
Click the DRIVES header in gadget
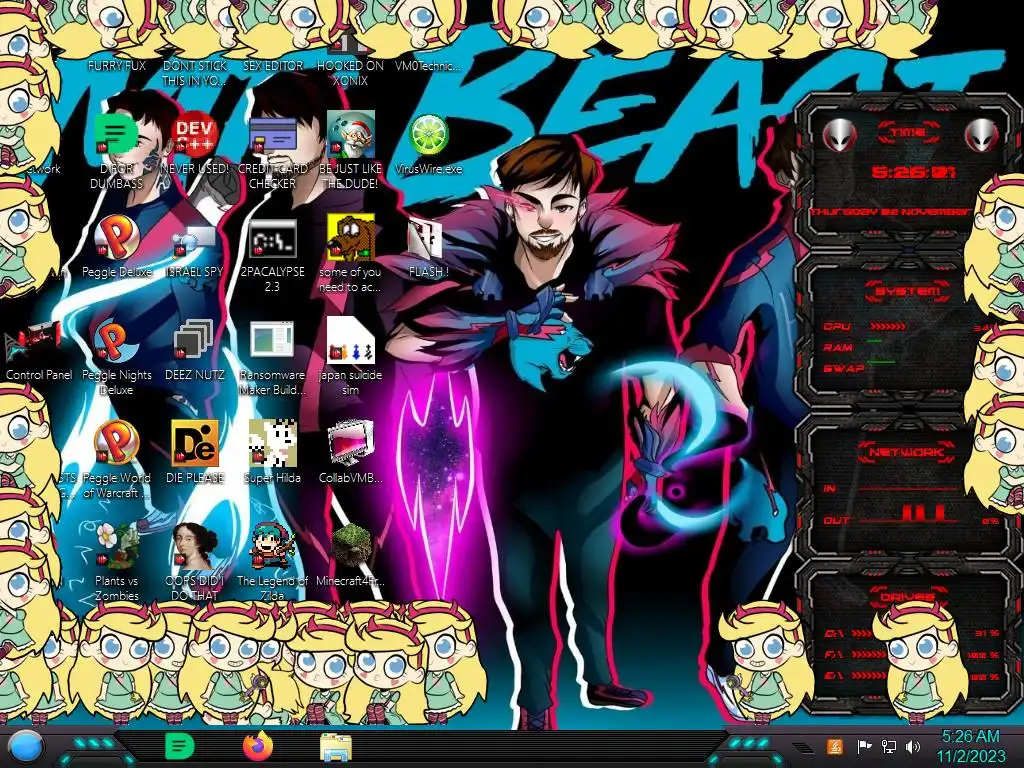[906, 597]
